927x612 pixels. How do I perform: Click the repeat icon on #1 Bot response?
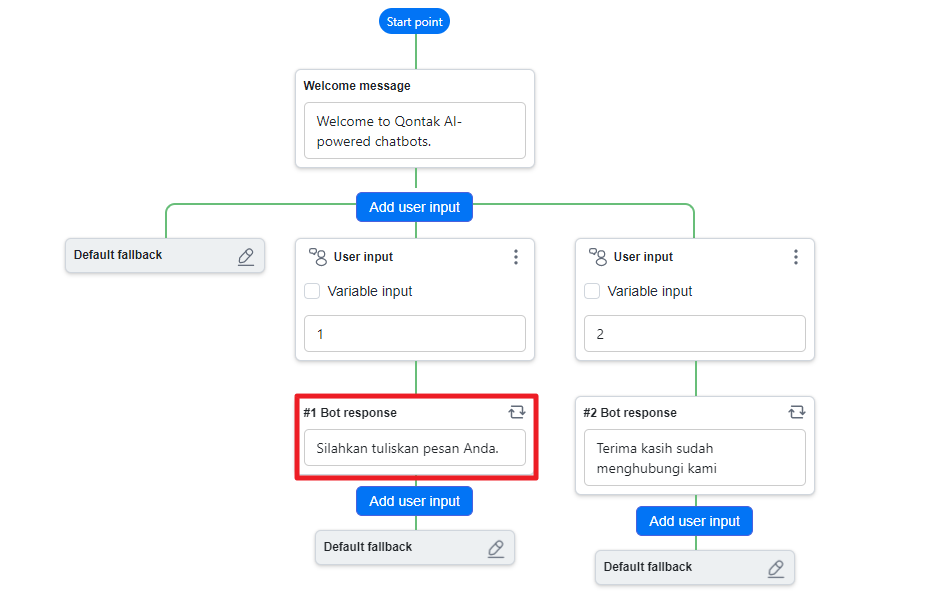pos(517,412)
